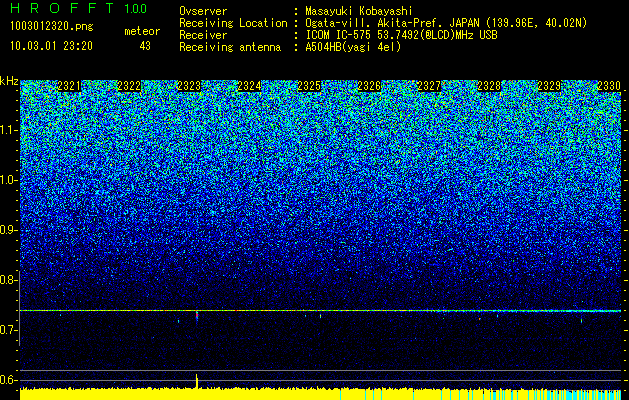Screen dimensions: 629x400
Task: Click the 2327 time marker
Action: [429, 86]
